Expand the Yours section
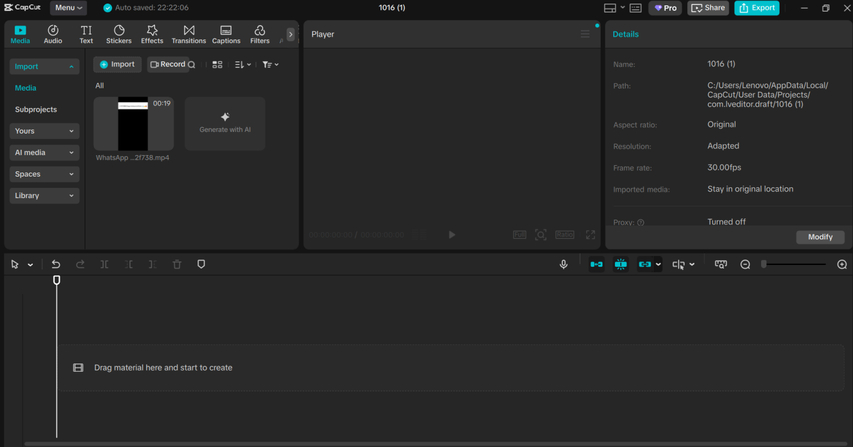This screenshot has width=853, height=447. pyautogui.click(x=44, y=131)
